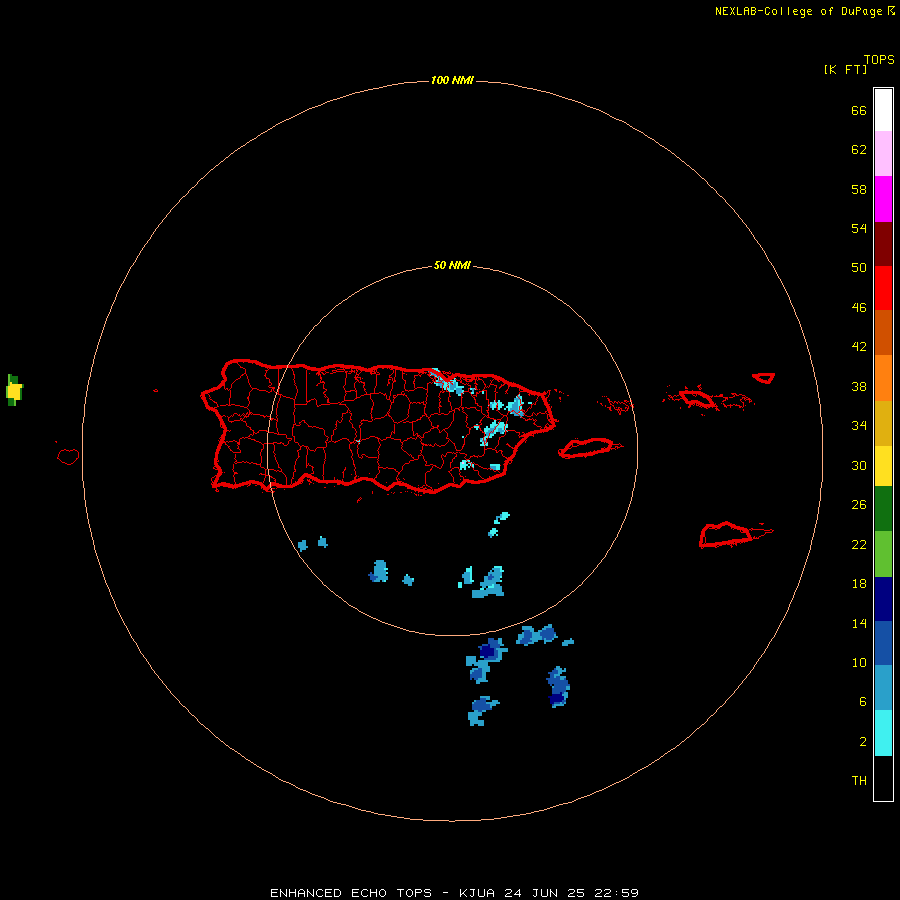The width and height of the screenshot is (900, 900).
Task: Click the legend value 54
Action: 859,228
